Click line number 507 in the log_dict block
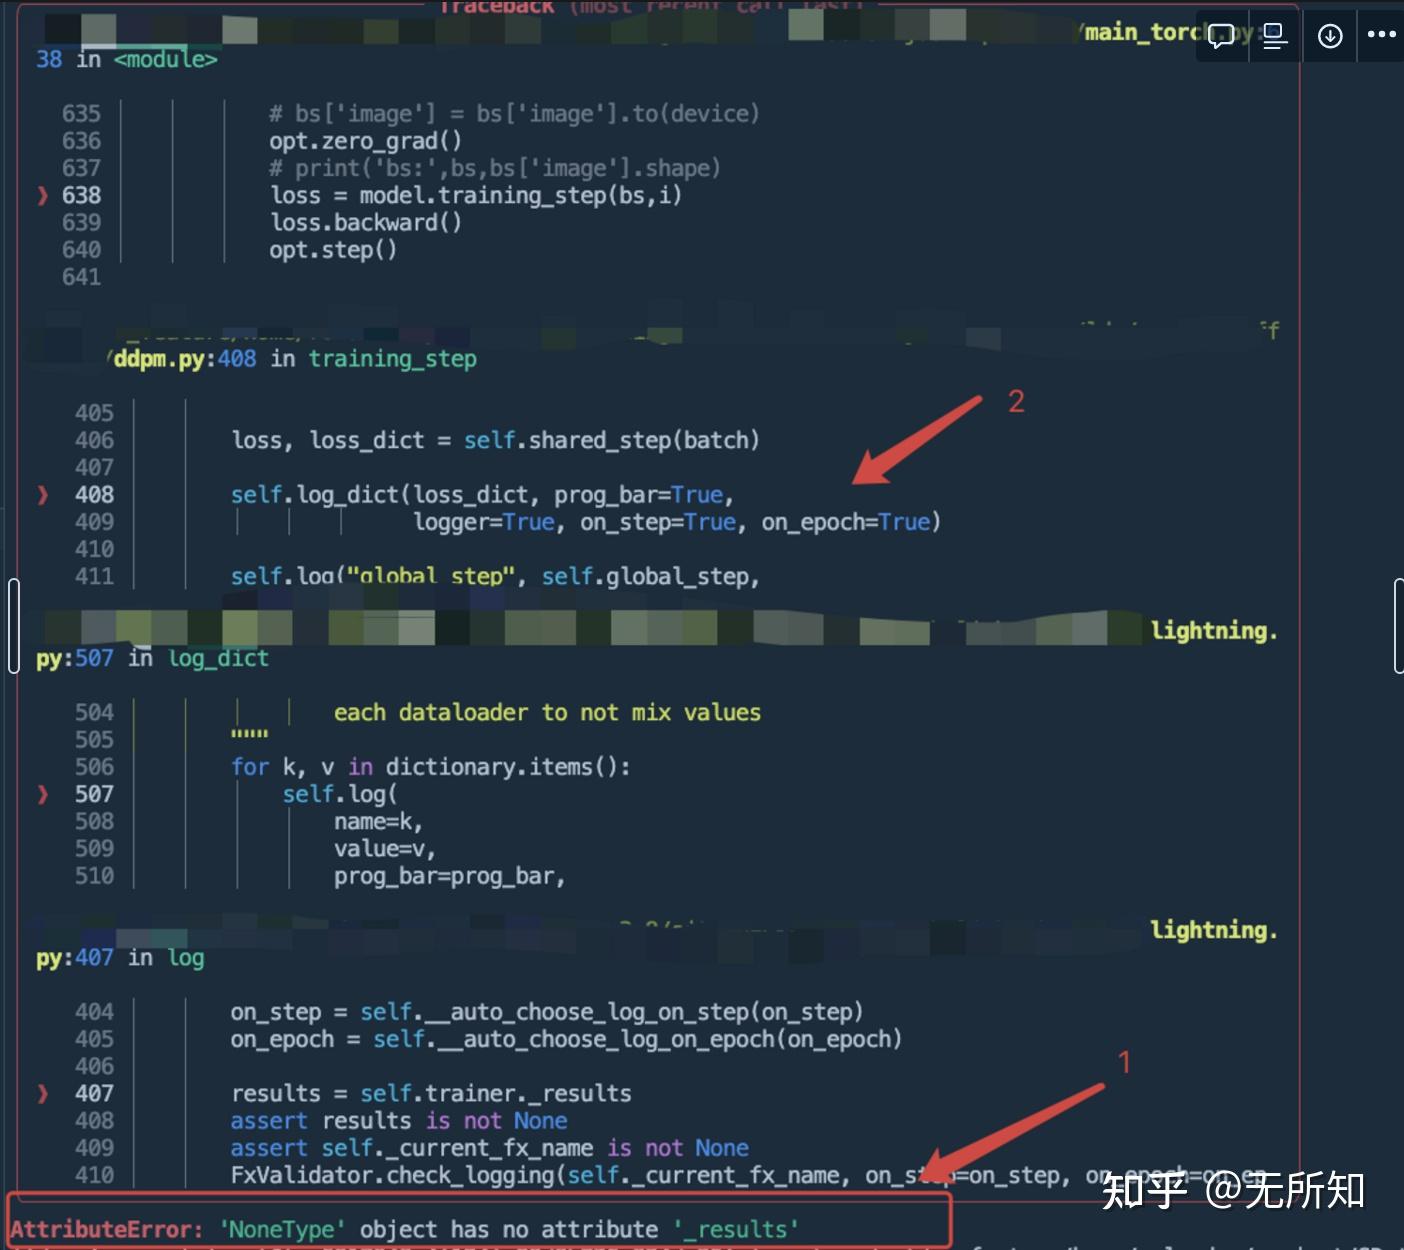The height and width of the screenshot is (1250, 1404). point(94,794)
